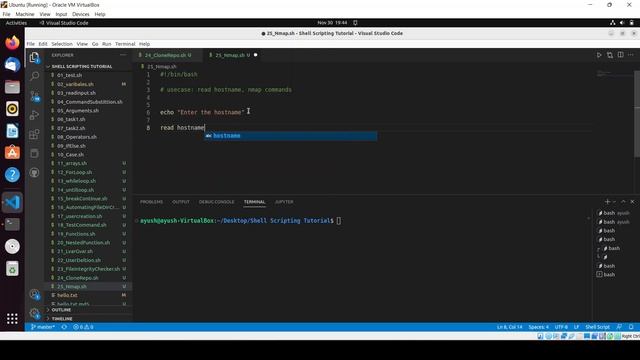Click Shell Script language mode
This screenshot has height=360, width=640.
tap(598, 327)
